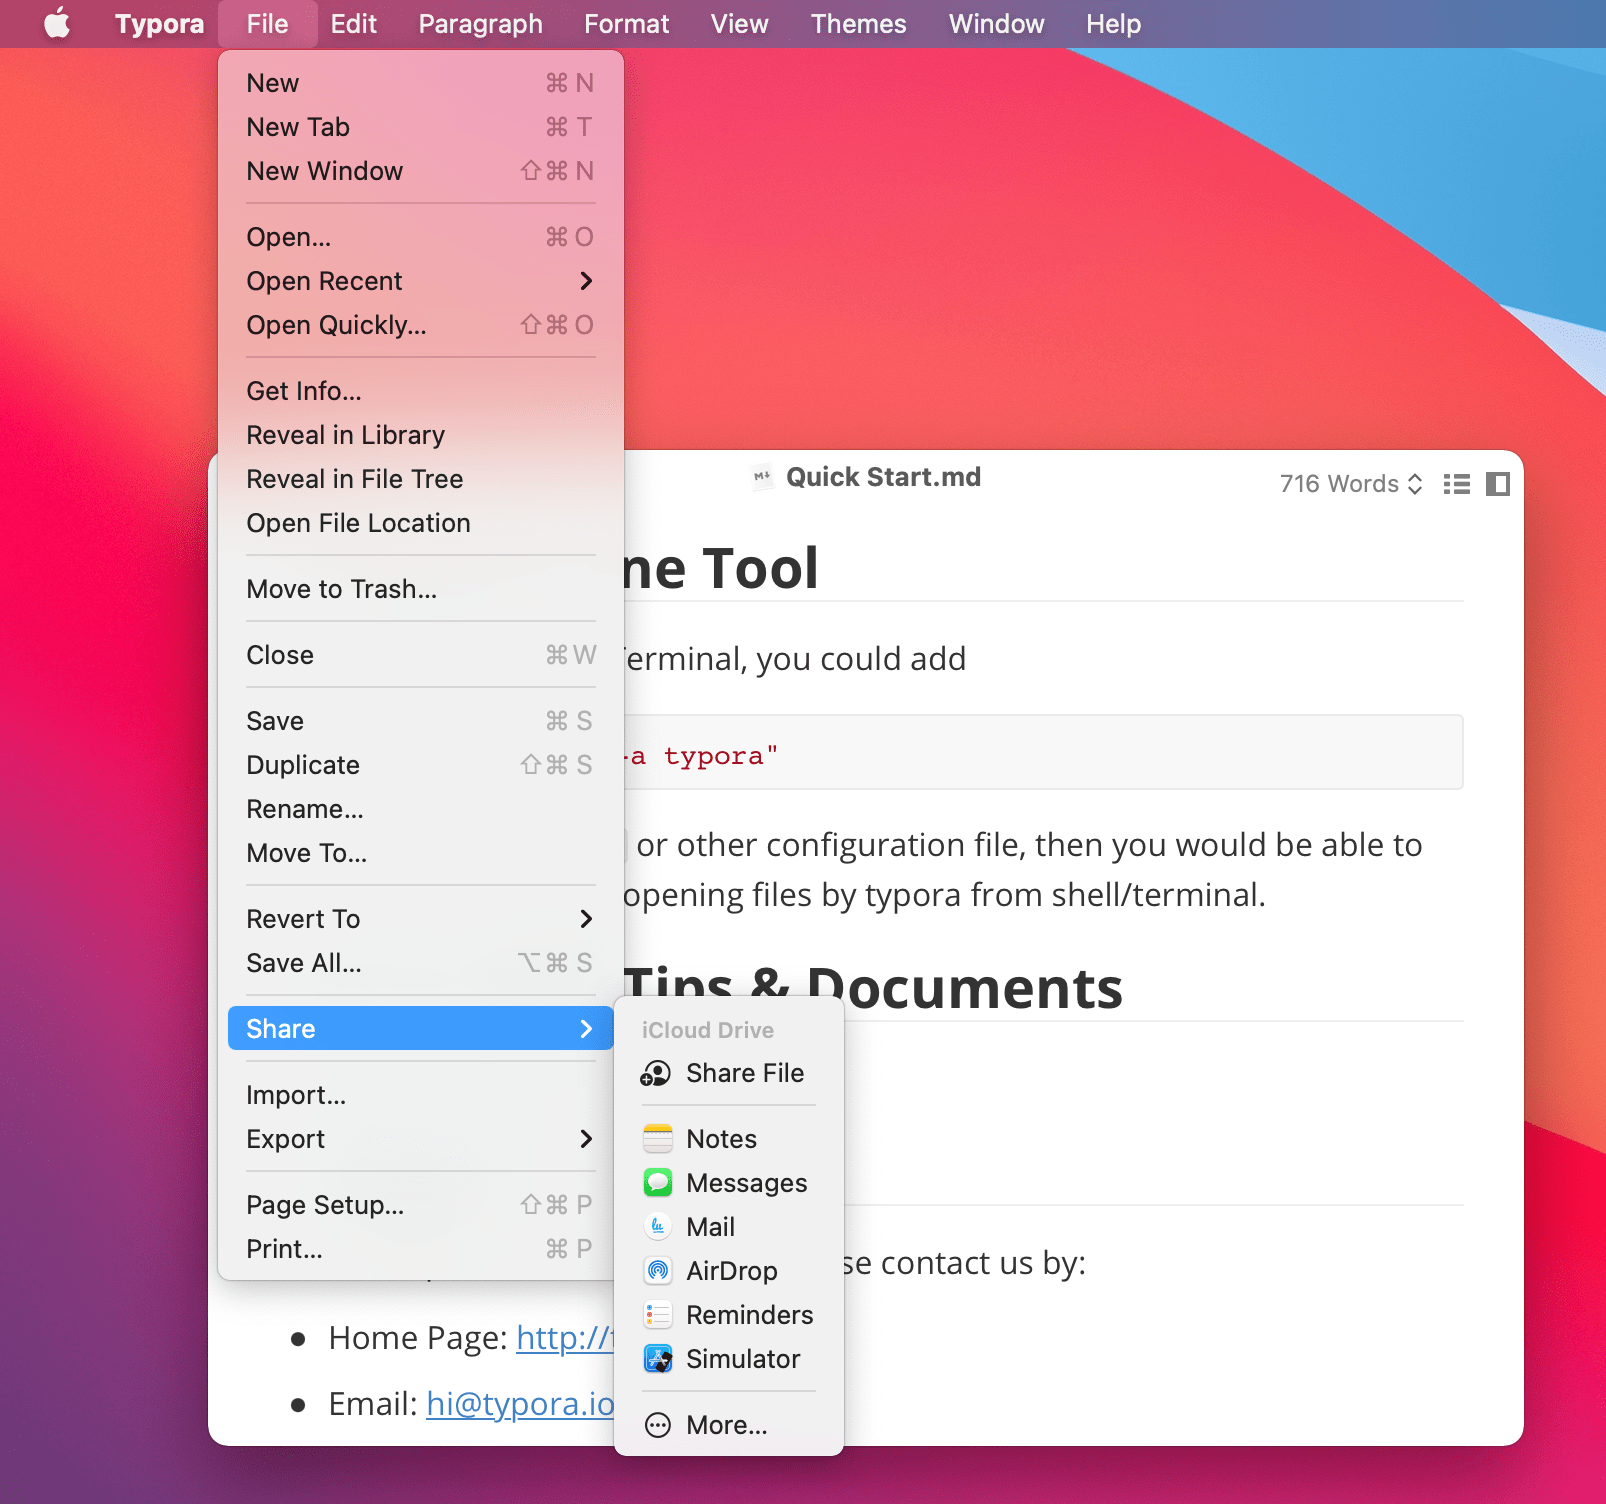Open the Paragraph menu
This screenshot has height=1504, width=1606.
tap(480, 23)
